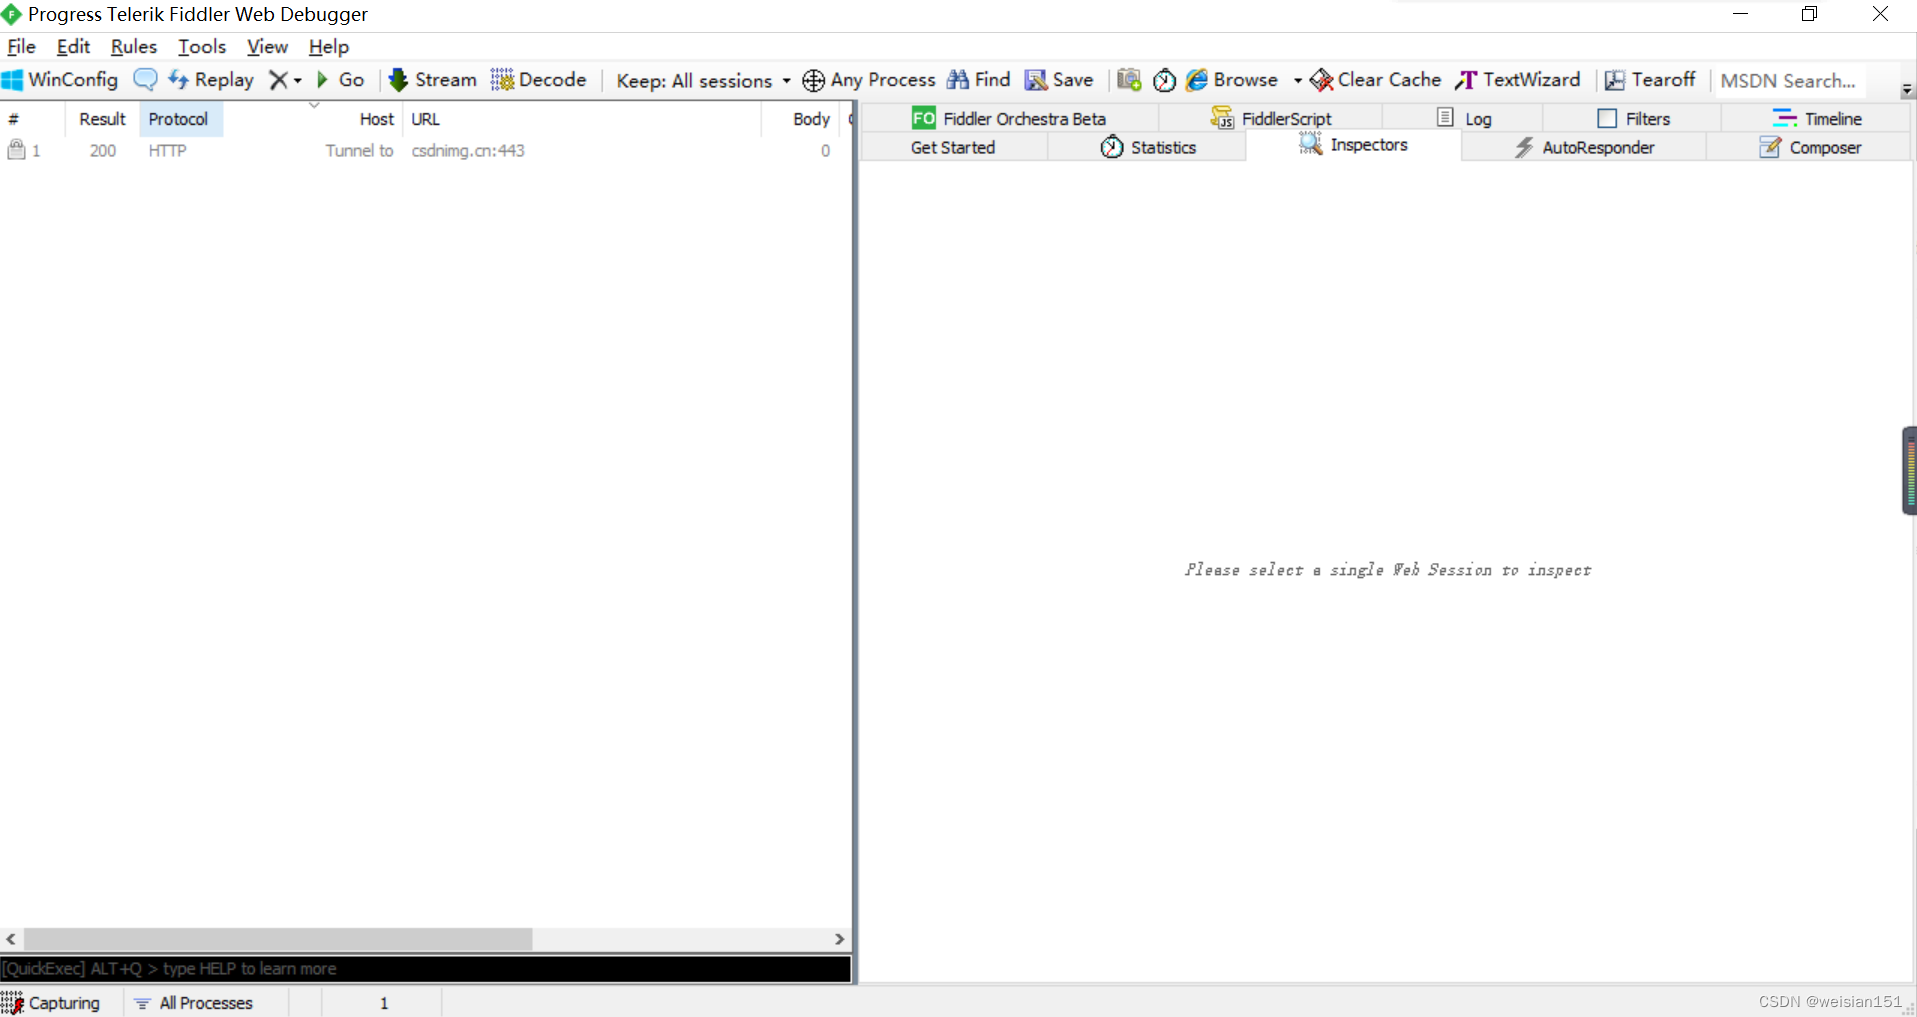
Task: Open the Remove sessions dropdown arrow
Action: [x=297, y=81]
